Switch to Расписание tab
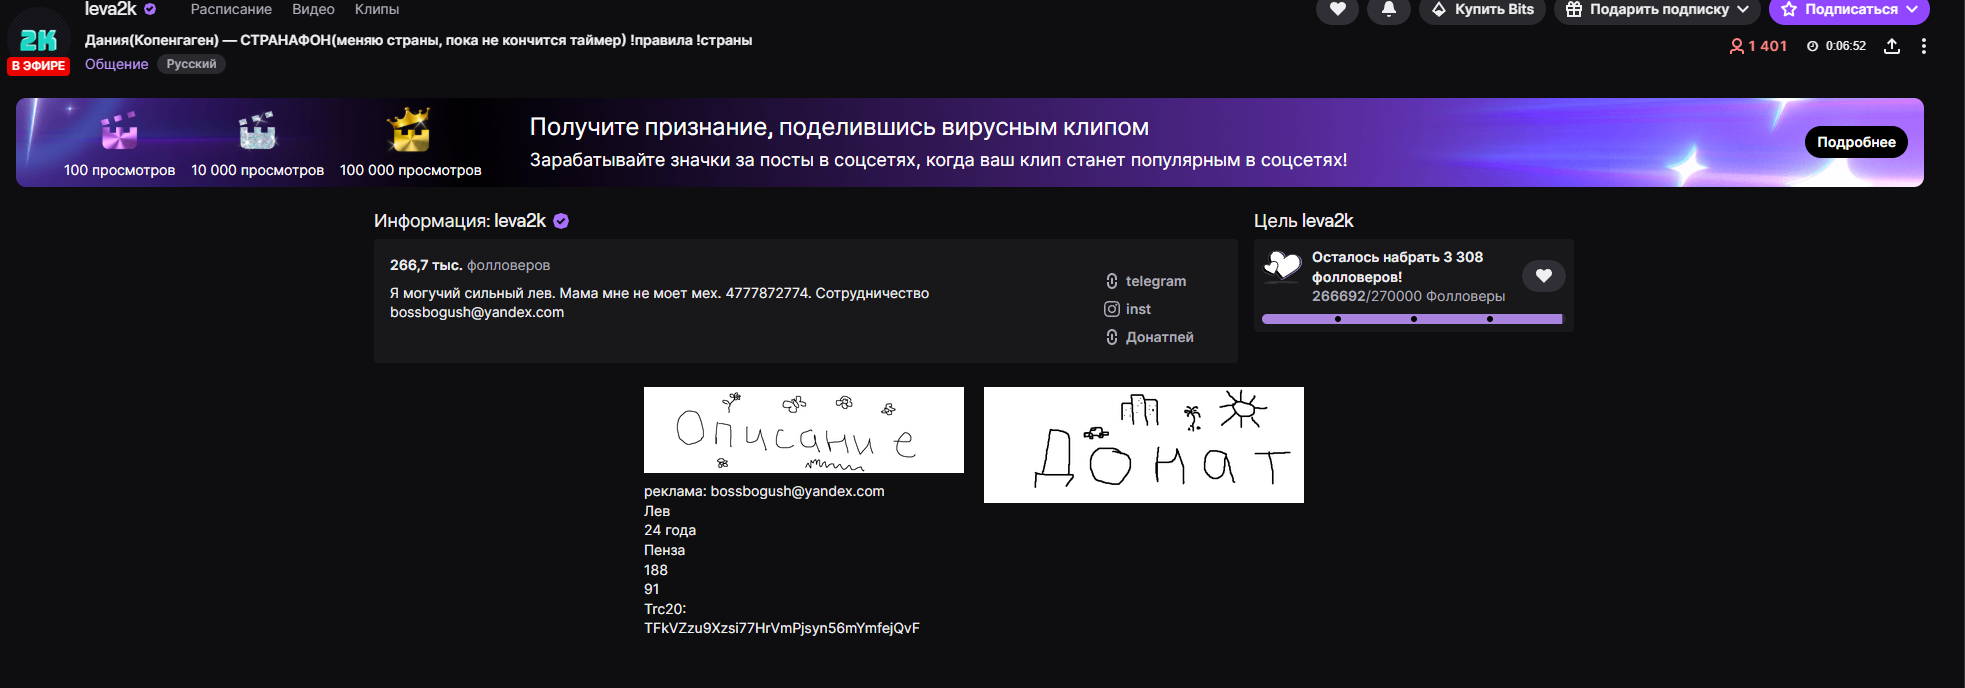 pos(231,9)
